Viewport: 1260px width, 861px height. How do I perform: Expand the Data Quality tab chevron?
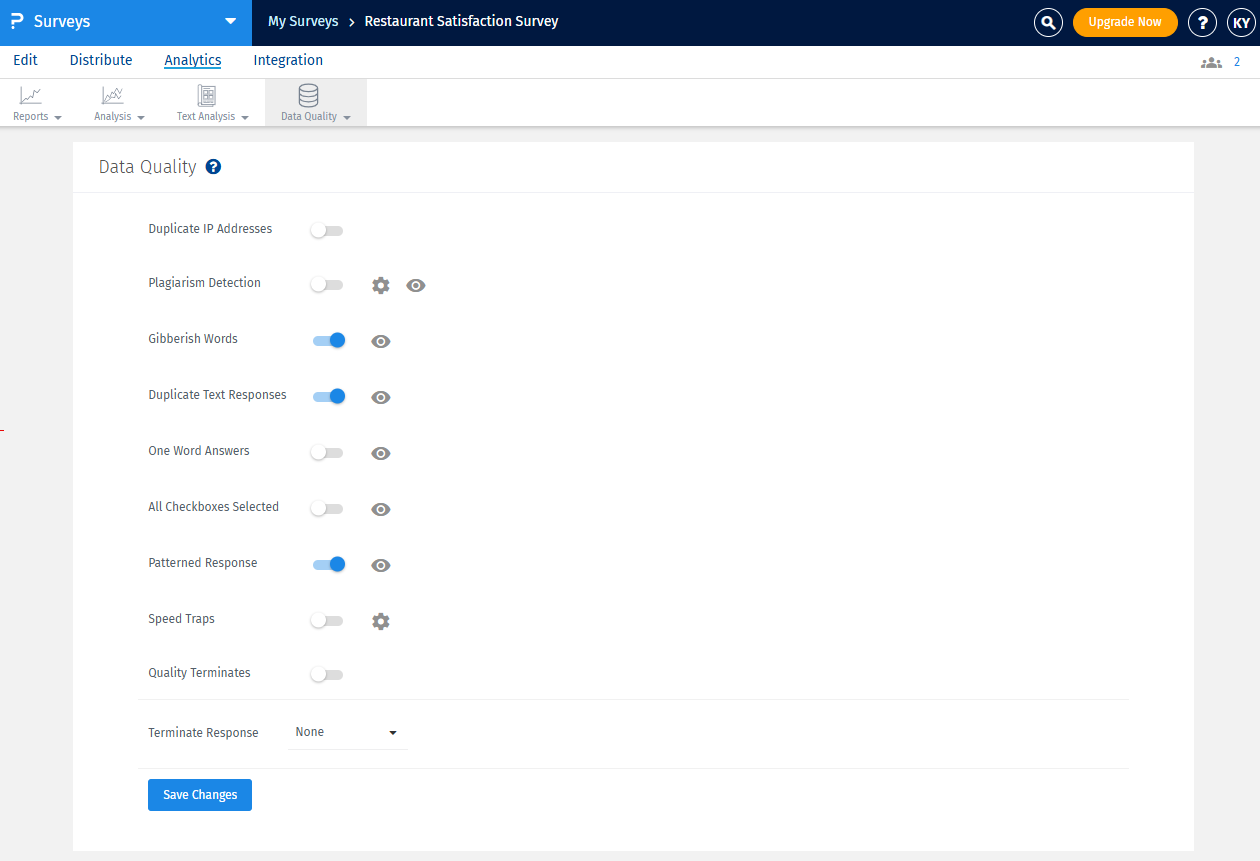pos(347,117)
